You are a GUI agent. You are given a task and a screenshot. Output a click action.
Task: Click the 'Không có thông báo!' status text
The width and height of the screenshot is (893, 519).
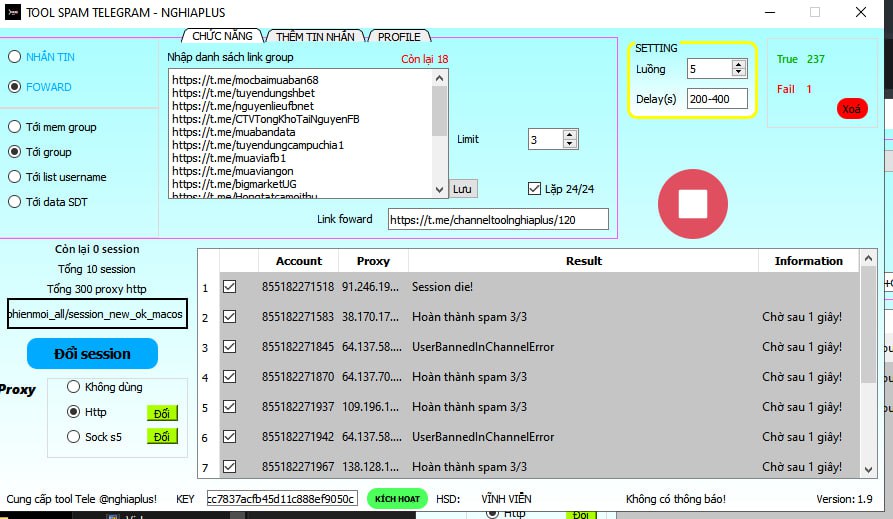(x=675, y=499)
